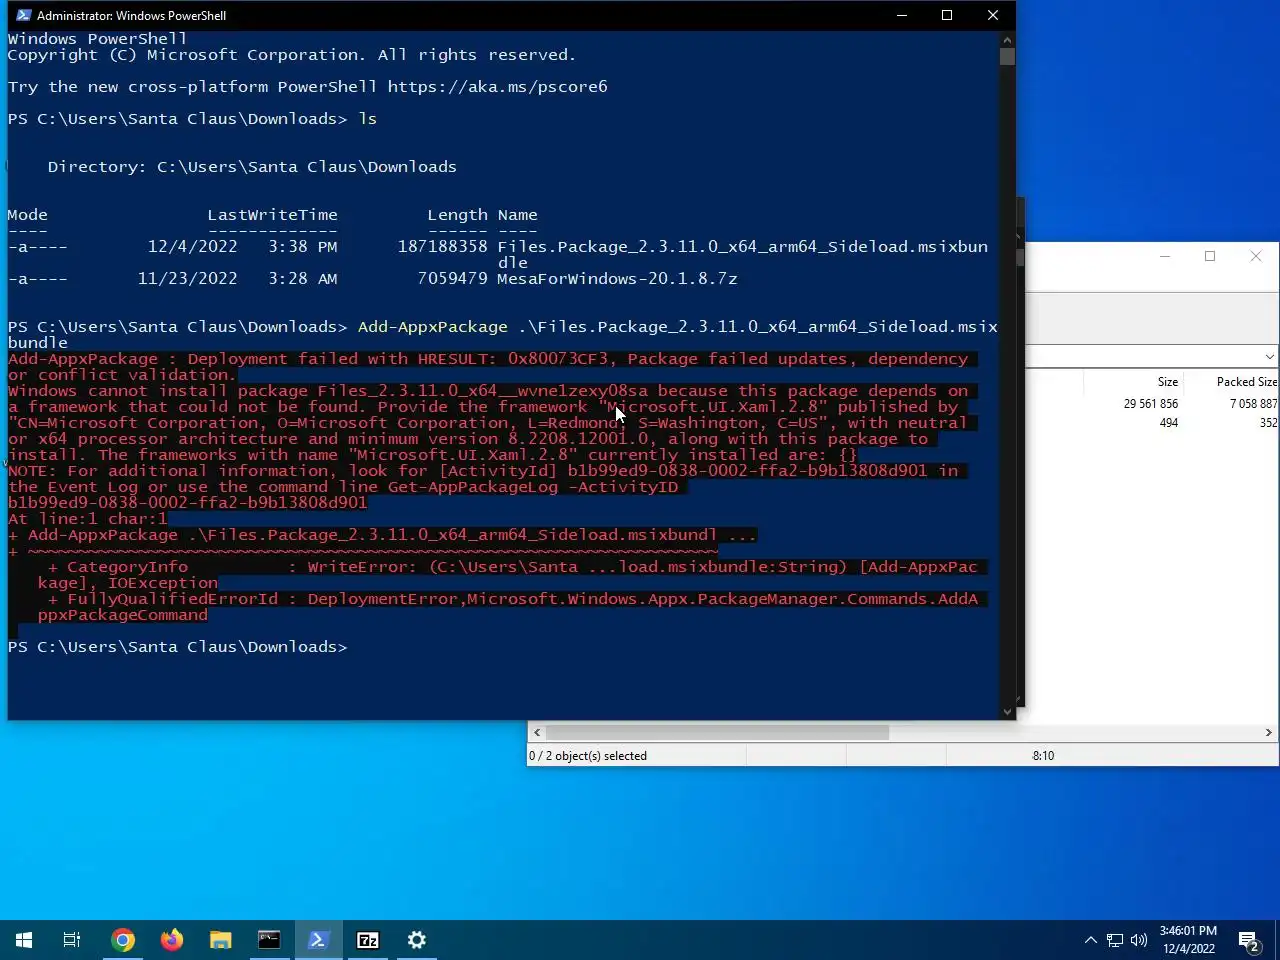The image size is (1280, 960).
Task: Click the 7059479 length value
Action: (x=452, y=279)
